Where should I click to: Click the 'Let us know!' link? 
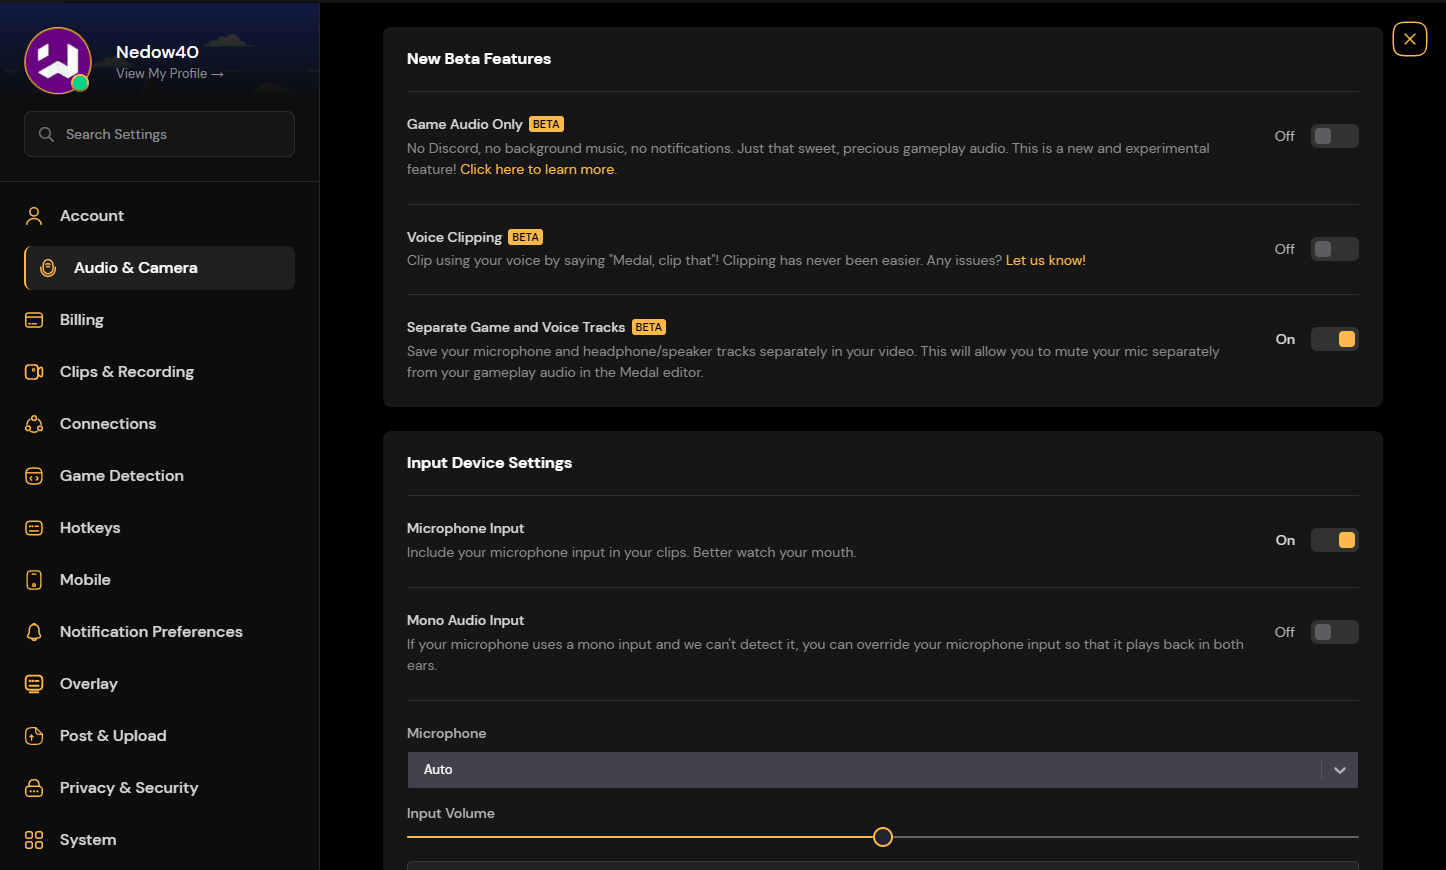pos(1045,261)
